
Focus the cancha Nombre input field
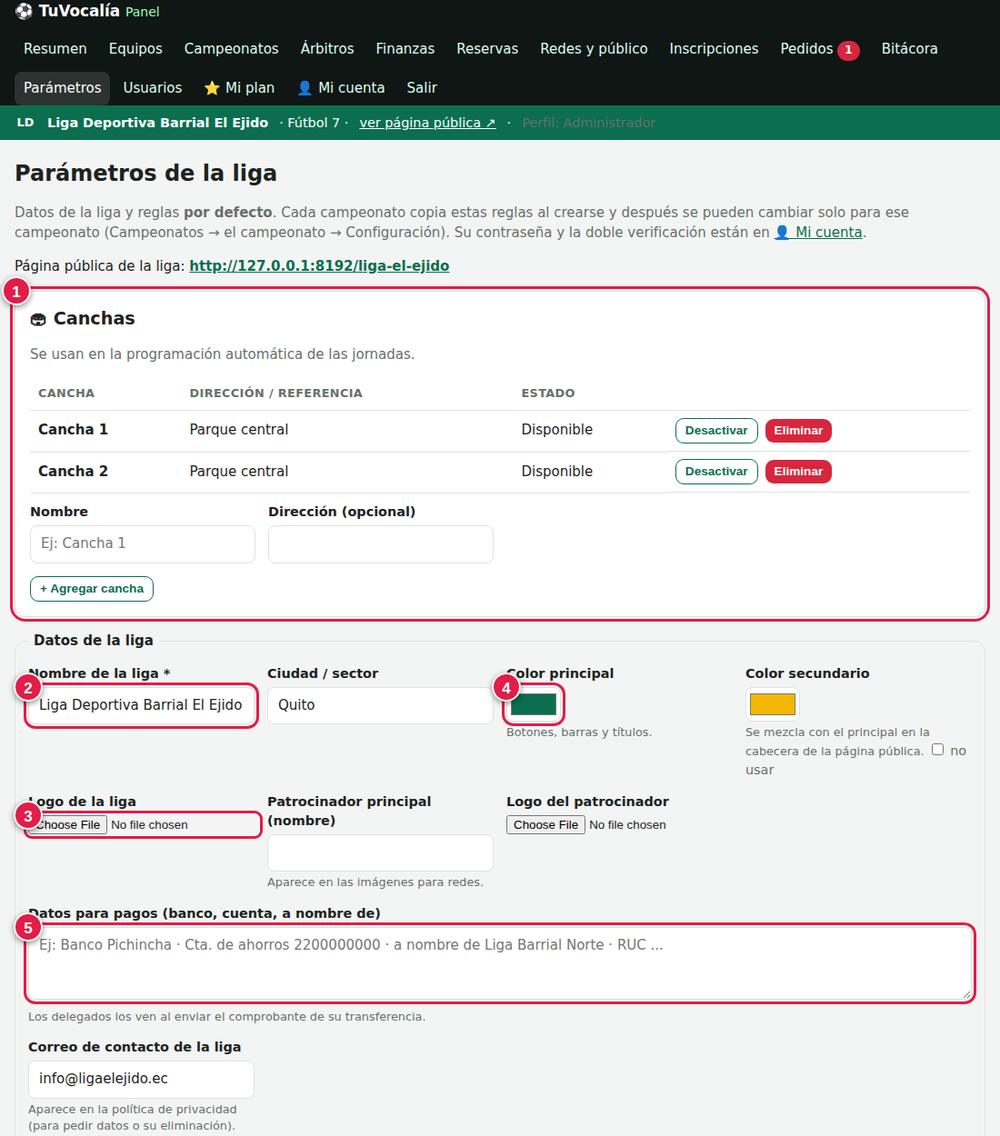142,543
